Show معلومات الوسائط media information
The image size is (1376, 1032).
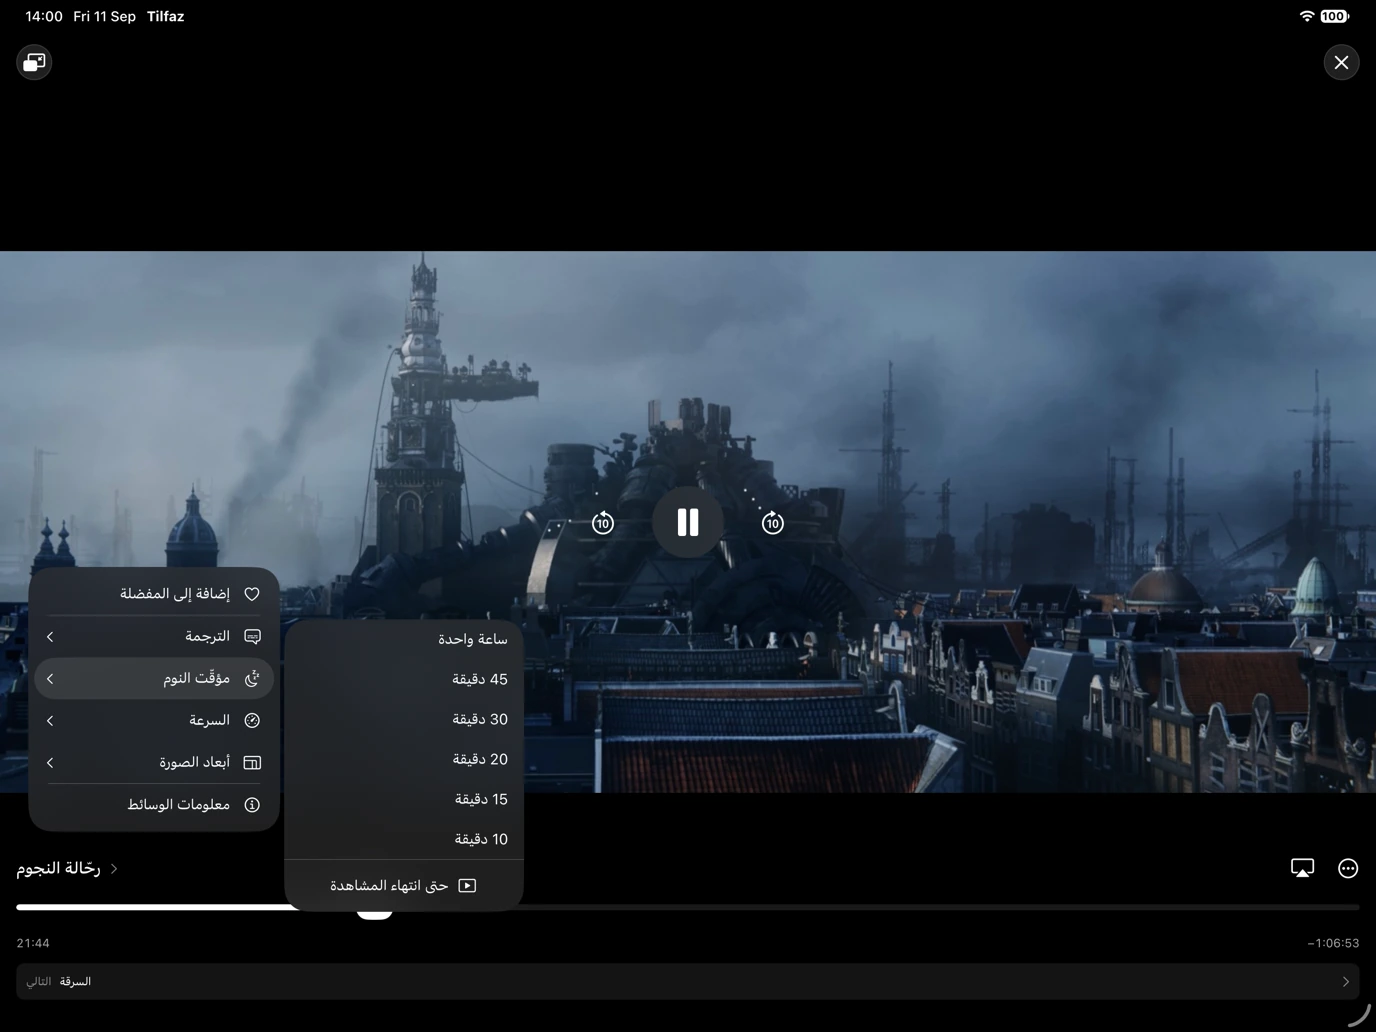click(x=154, y=804)
